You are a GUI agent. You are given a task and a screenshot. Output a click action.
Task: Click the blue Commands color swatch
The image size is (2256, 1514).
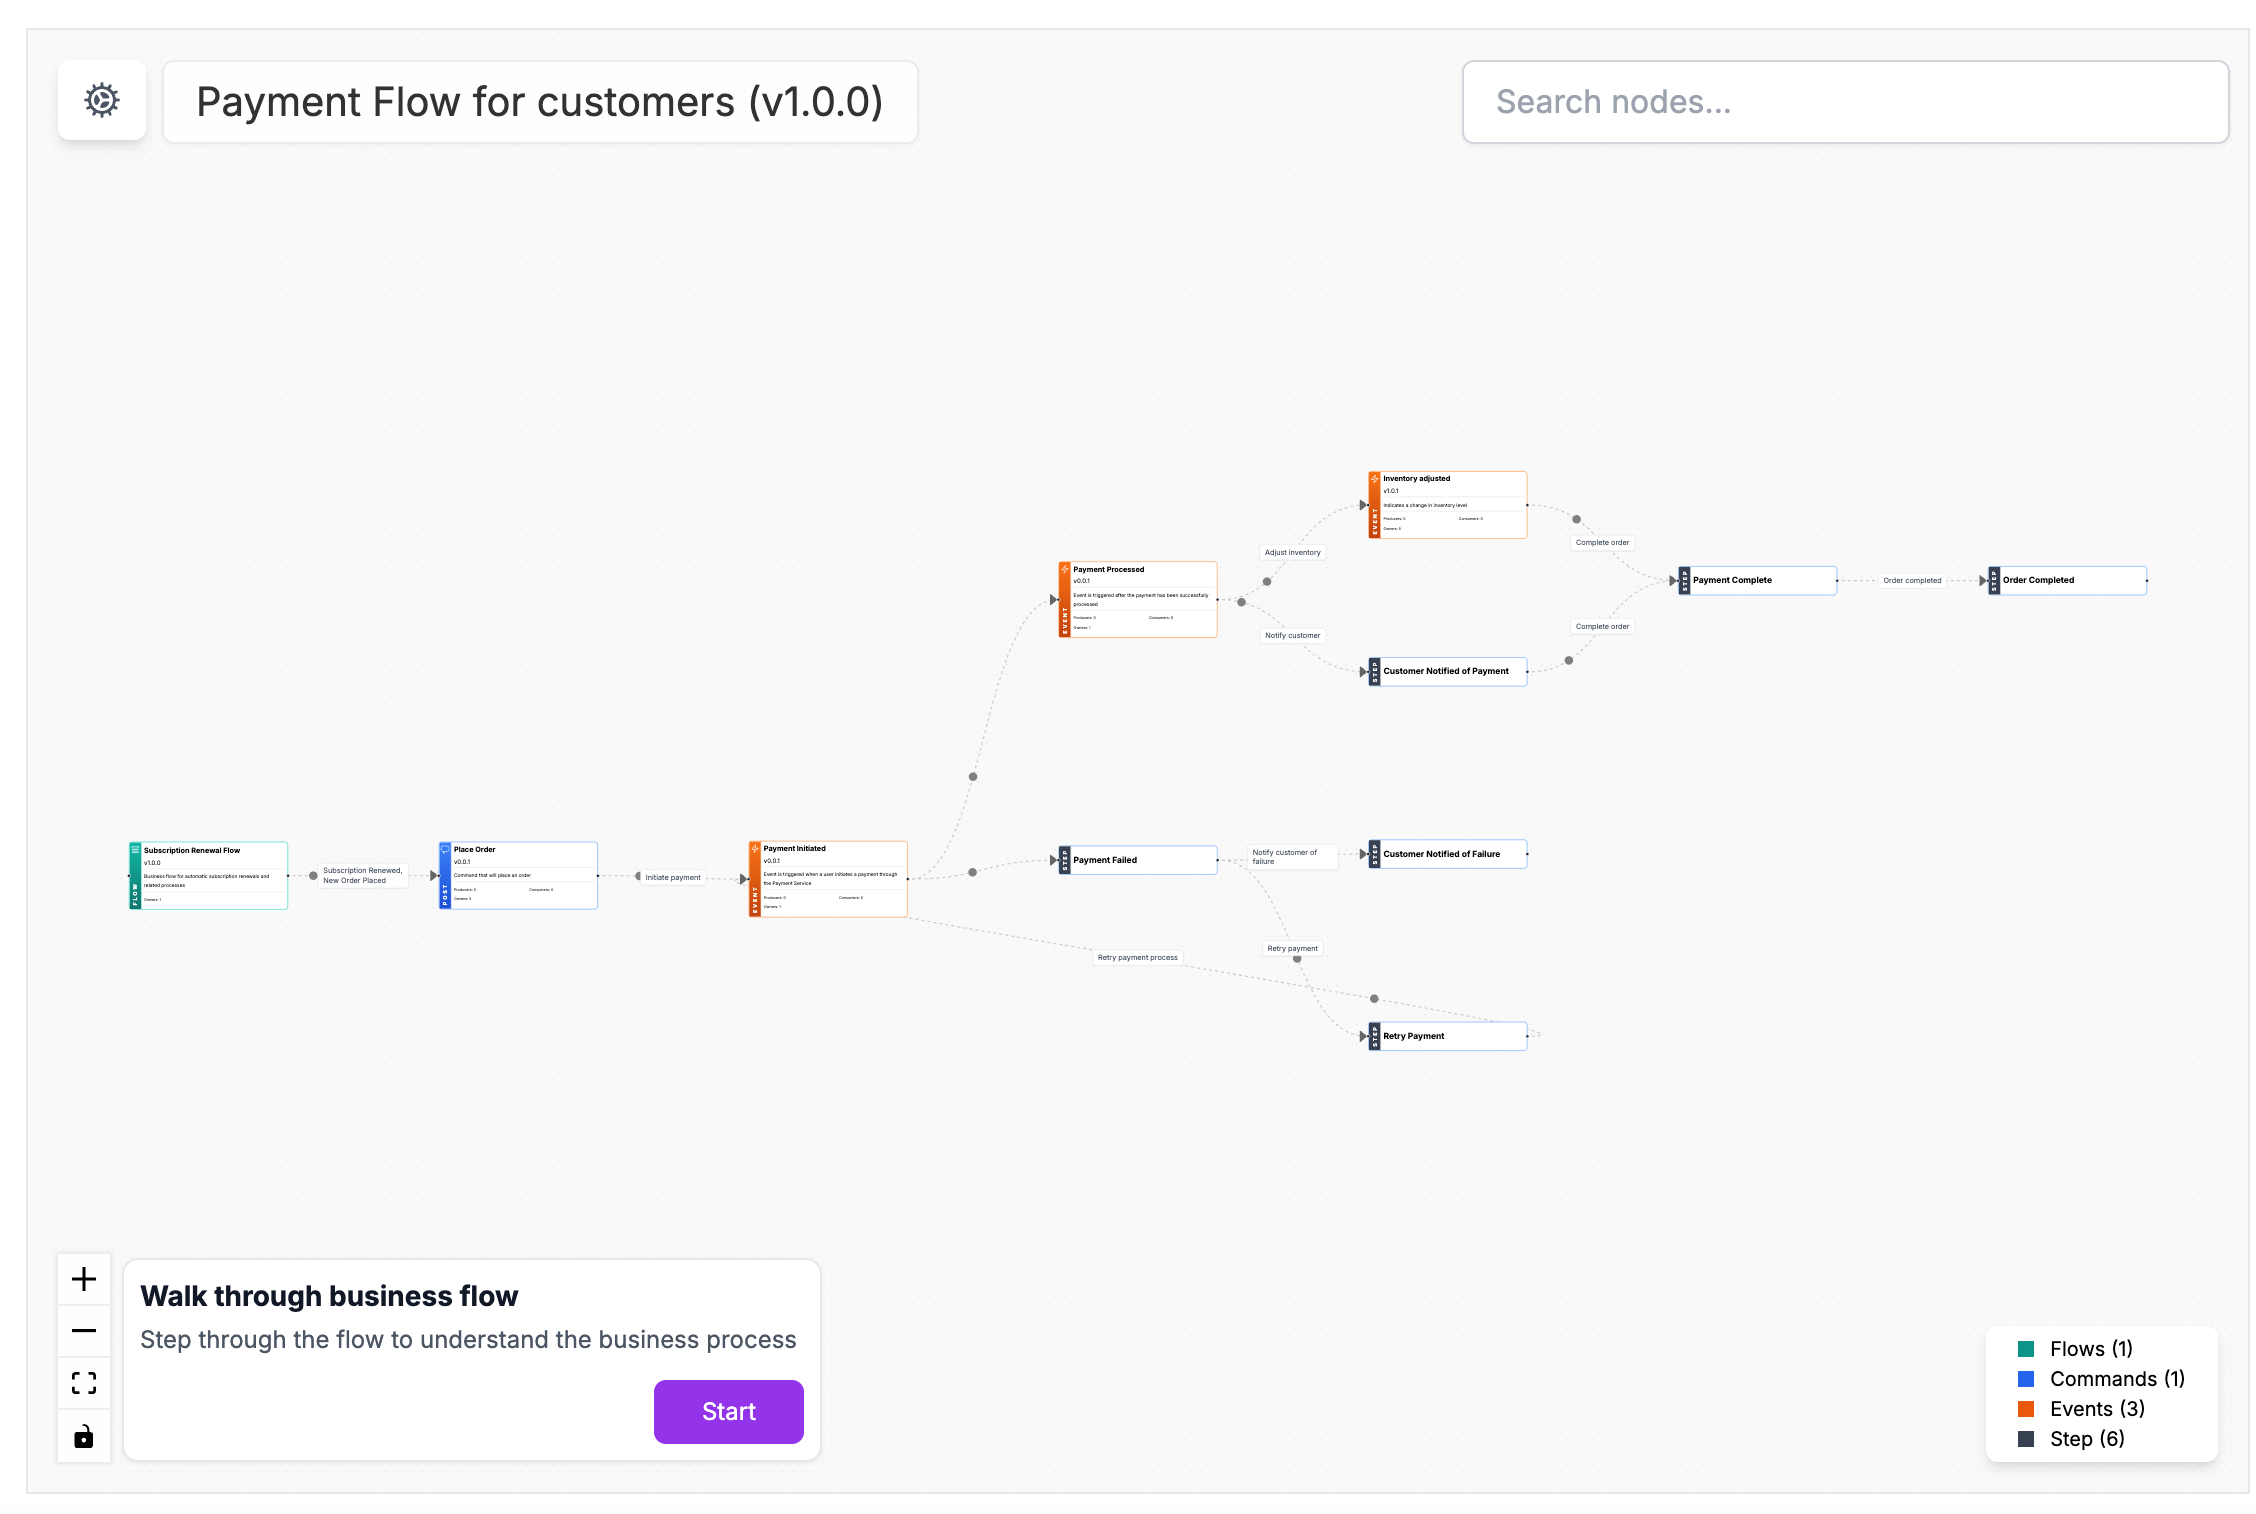2026,1379
